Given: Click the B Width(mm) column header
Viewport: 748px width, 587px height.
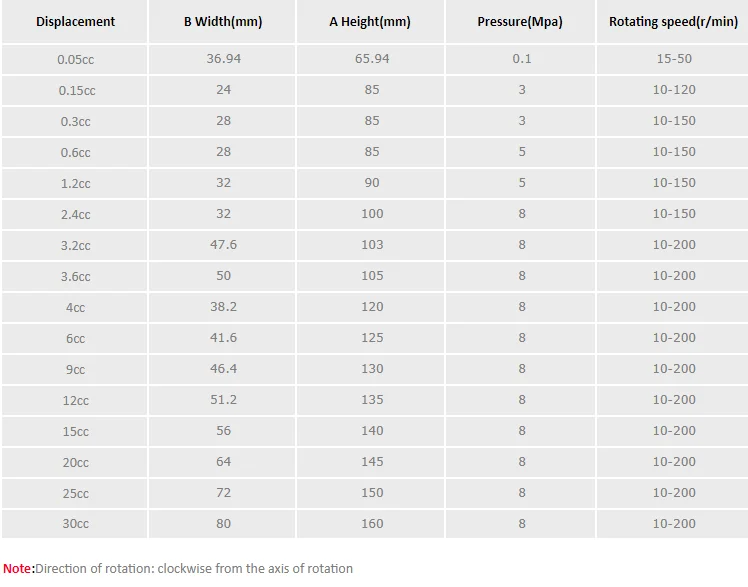Looking at the screenshot, I should (x=223, y=21).
